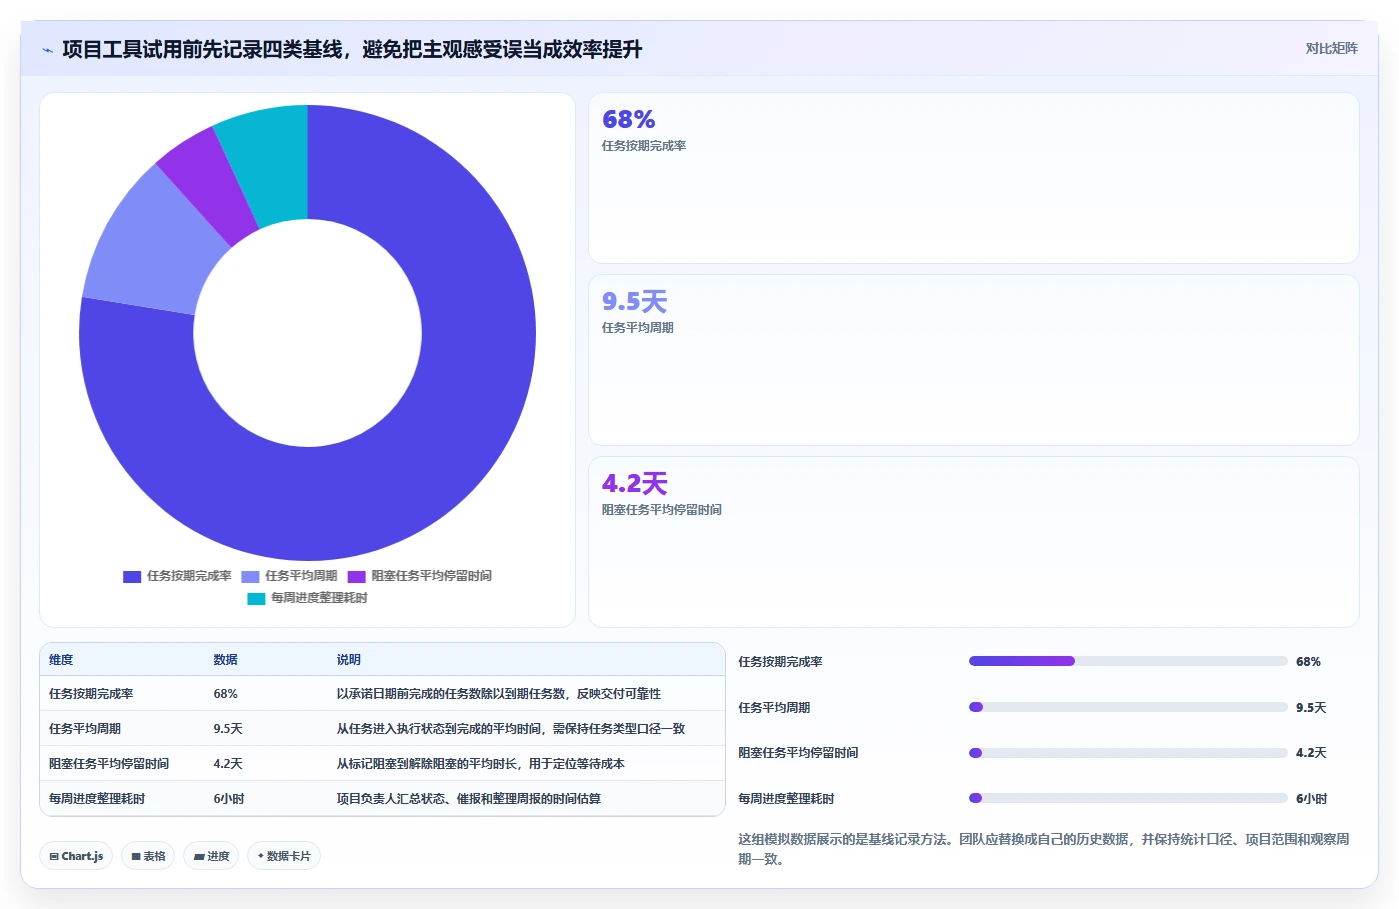Viewport: 1399px width, 909px height.
Task: Click the 数据 column header
Action: click(x=225, y=660)
